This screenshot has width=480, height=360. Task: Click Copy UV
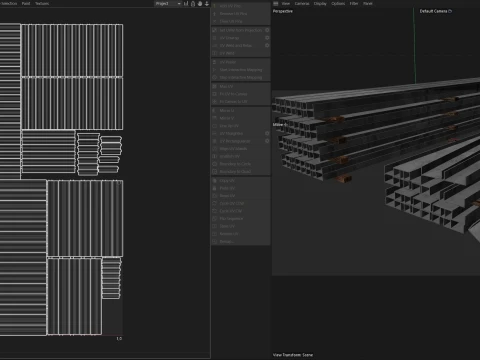tap(240, 181)
